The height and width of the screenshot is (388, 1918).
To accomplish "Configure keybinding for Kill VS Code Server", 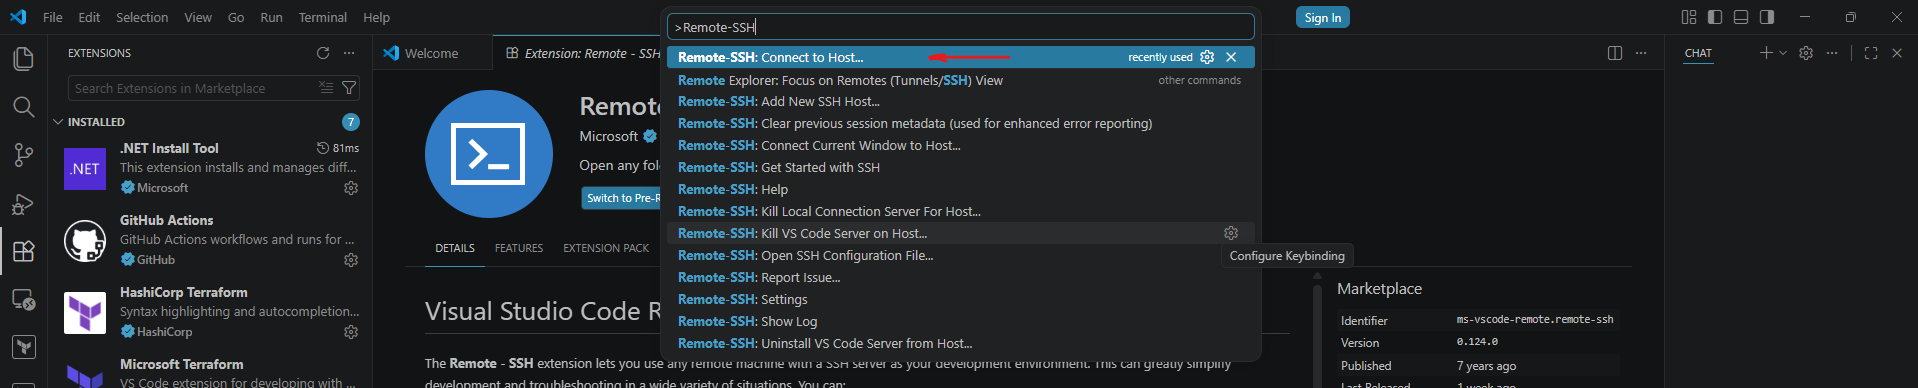I will click(x=1231, y=233).
